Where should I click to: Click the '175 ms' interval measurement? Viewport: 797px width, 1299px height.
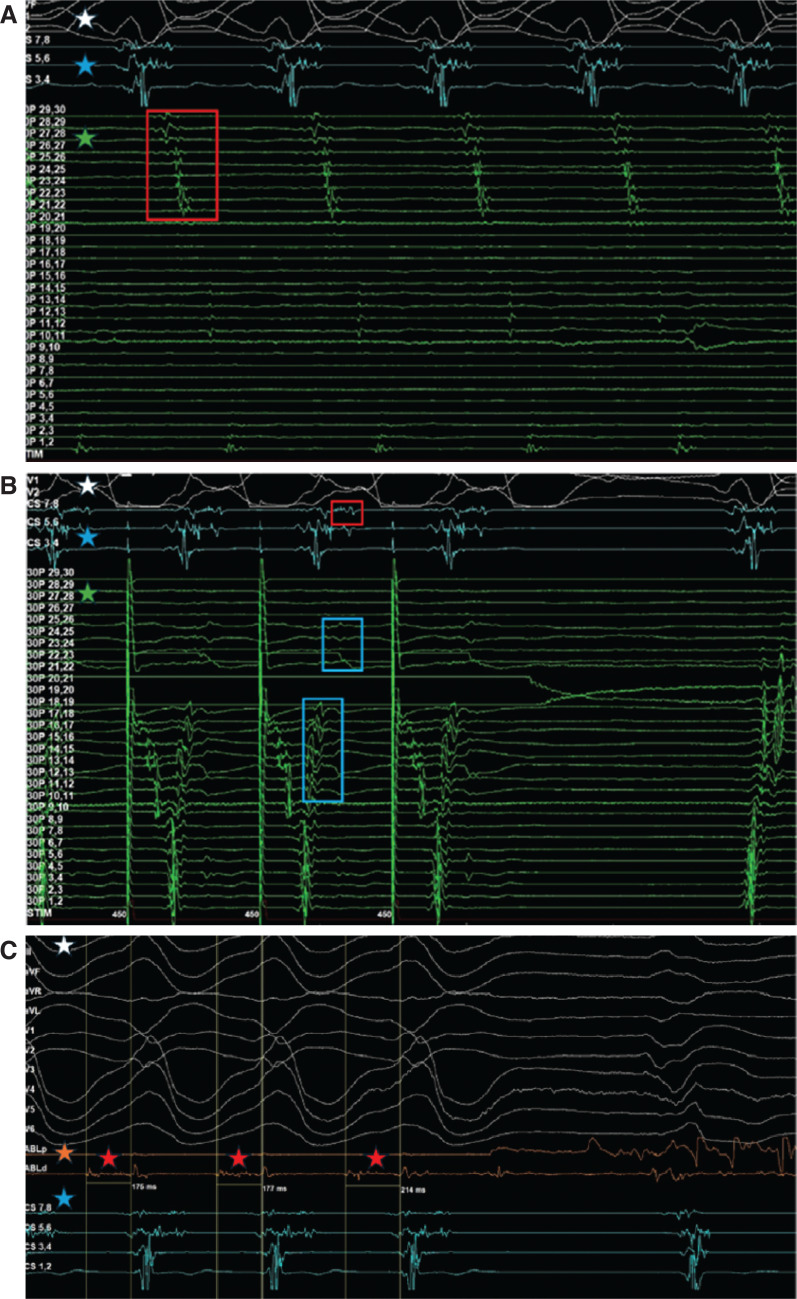(x=145, y=1189)
